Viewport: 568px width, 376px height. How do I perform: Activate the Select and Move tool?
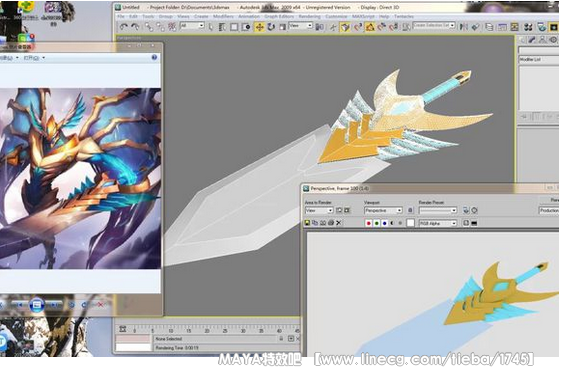[x=259, y=27]
